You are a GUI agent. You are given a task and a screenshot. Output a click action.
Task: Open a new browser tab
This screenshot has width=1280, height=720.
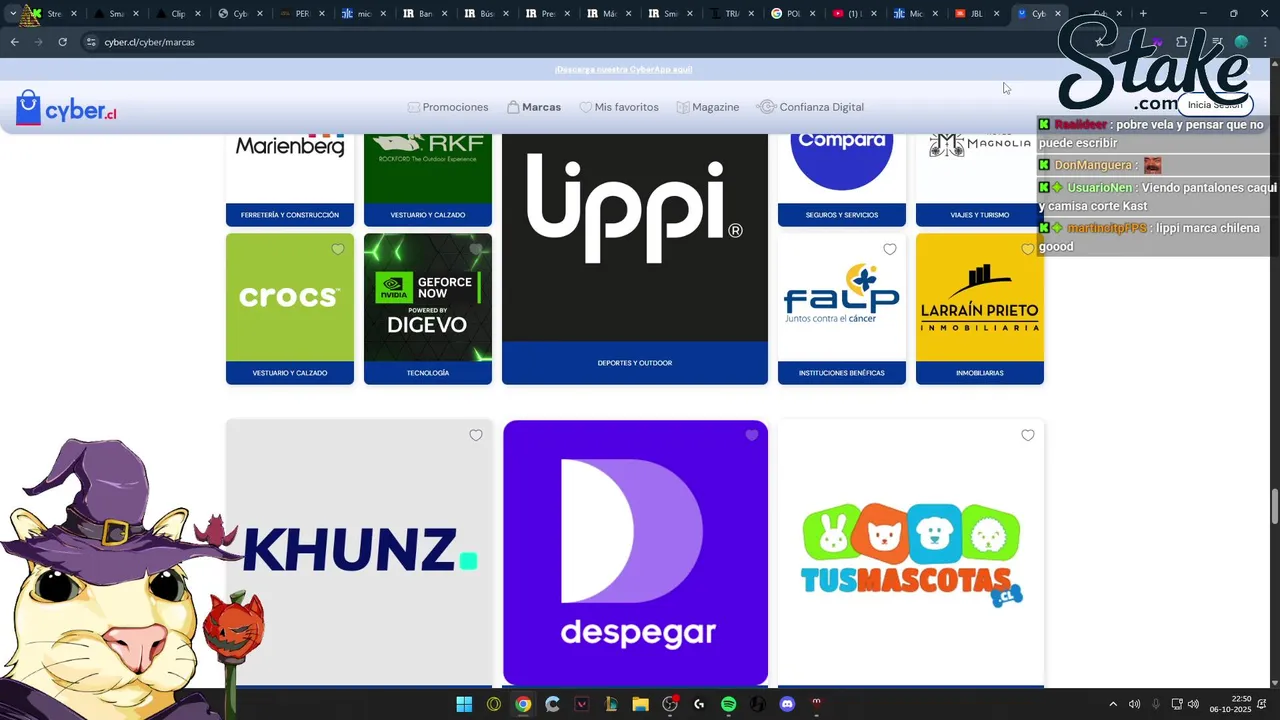[x=1143, y=14]
